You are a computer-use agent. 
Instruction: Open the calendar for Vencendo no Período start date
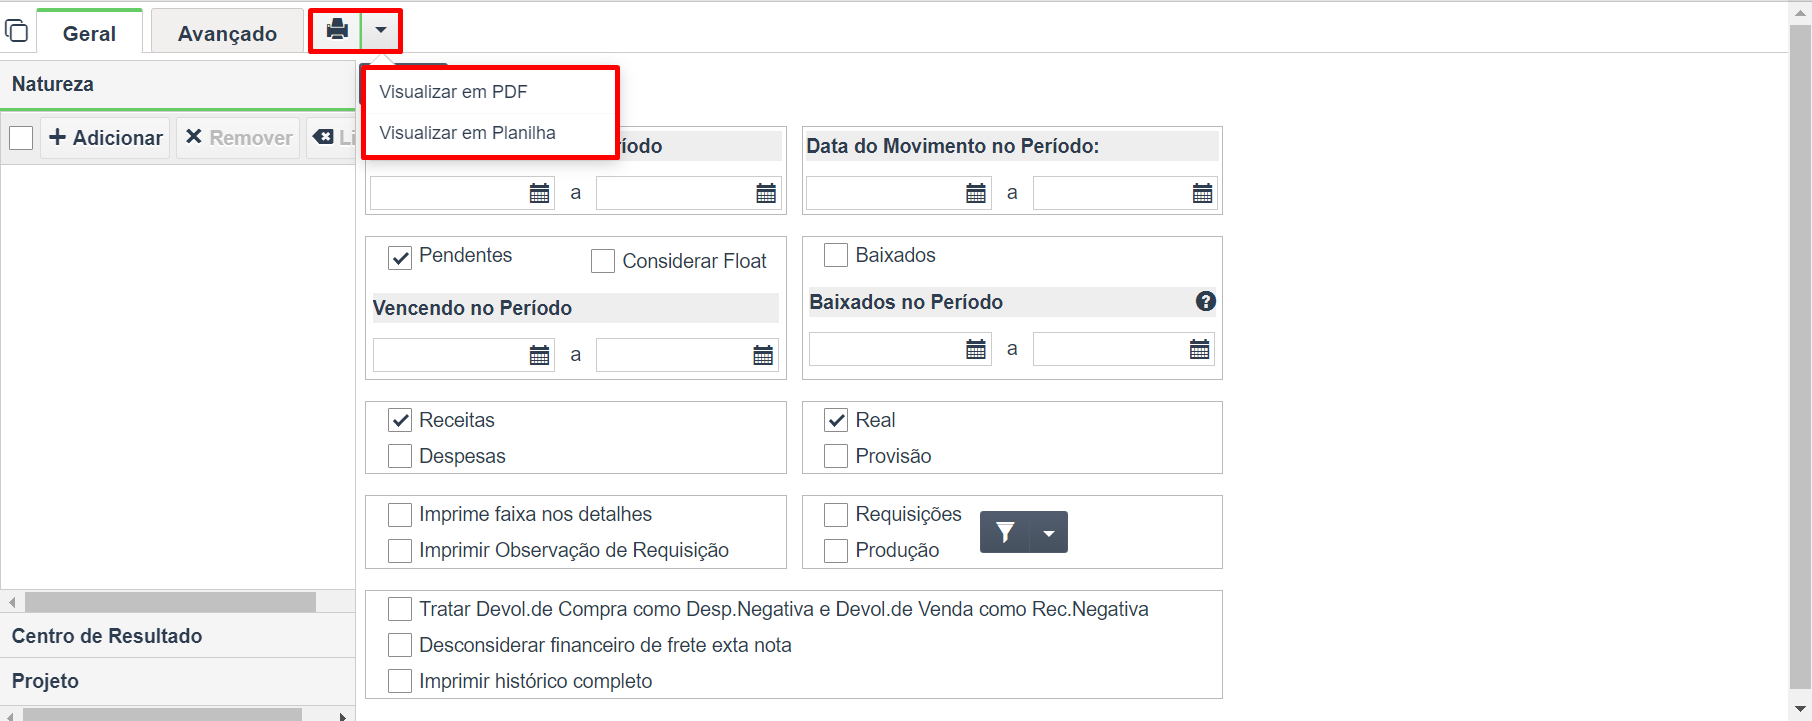539,355
